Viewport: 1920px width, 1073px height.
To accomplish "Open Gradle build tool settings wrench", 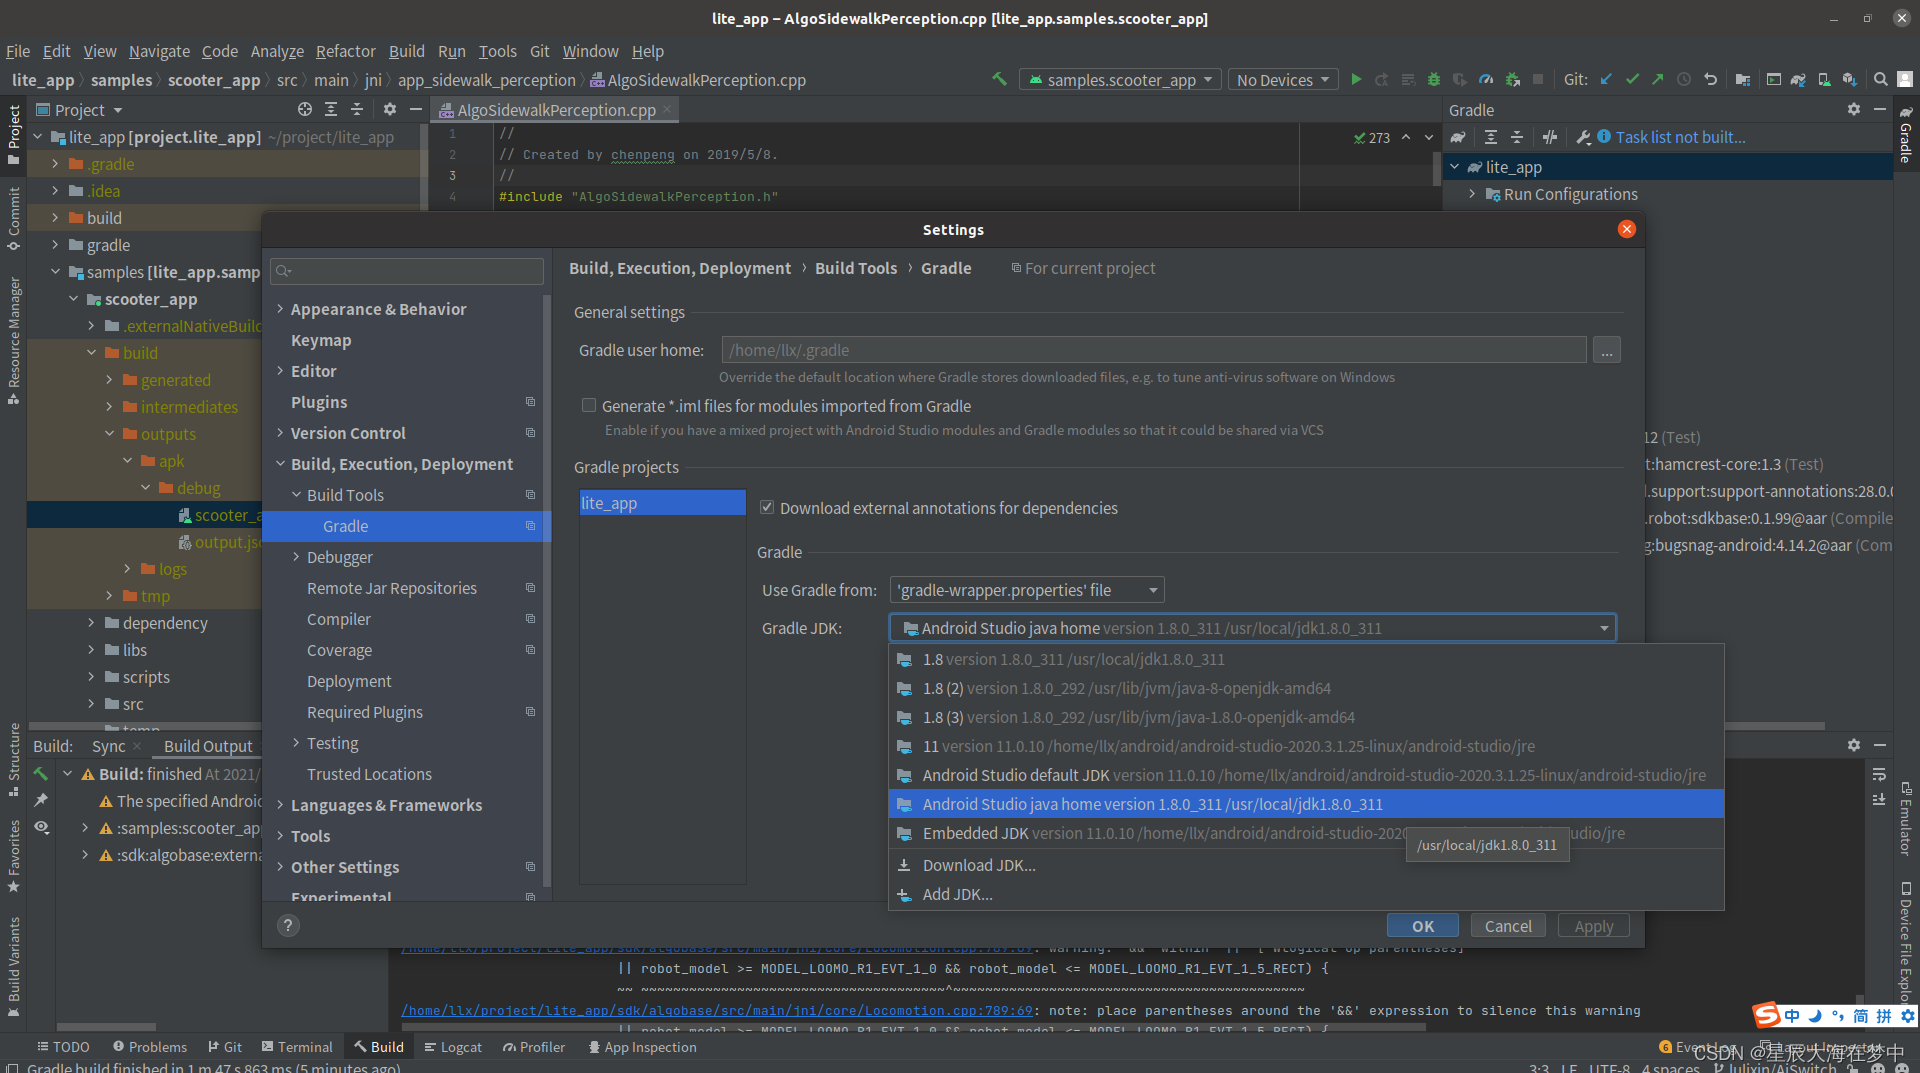I will pos(1583,137).
